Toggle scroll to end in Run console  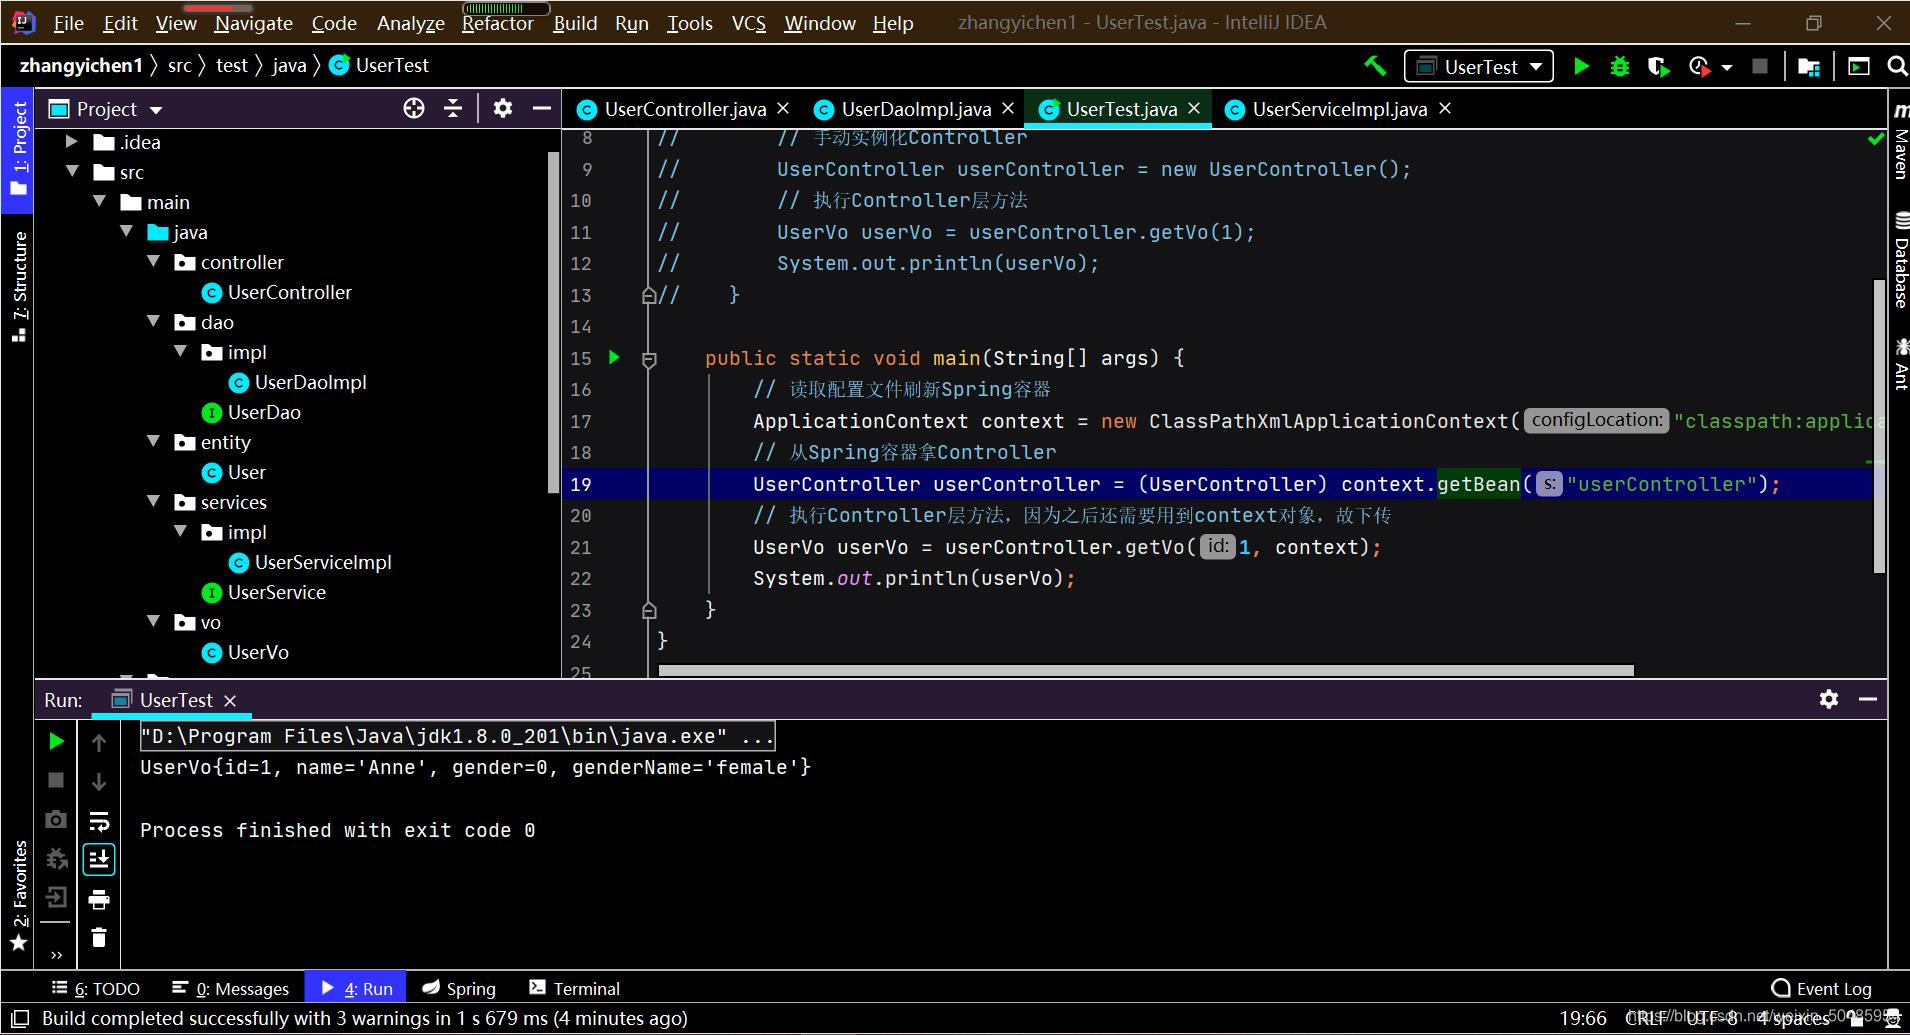pyautogui.click(x=99, y=860)
